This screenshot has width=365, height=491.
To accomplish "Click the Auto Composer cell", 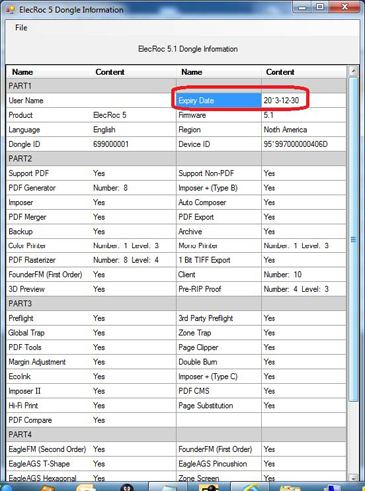I will point(219,202).
